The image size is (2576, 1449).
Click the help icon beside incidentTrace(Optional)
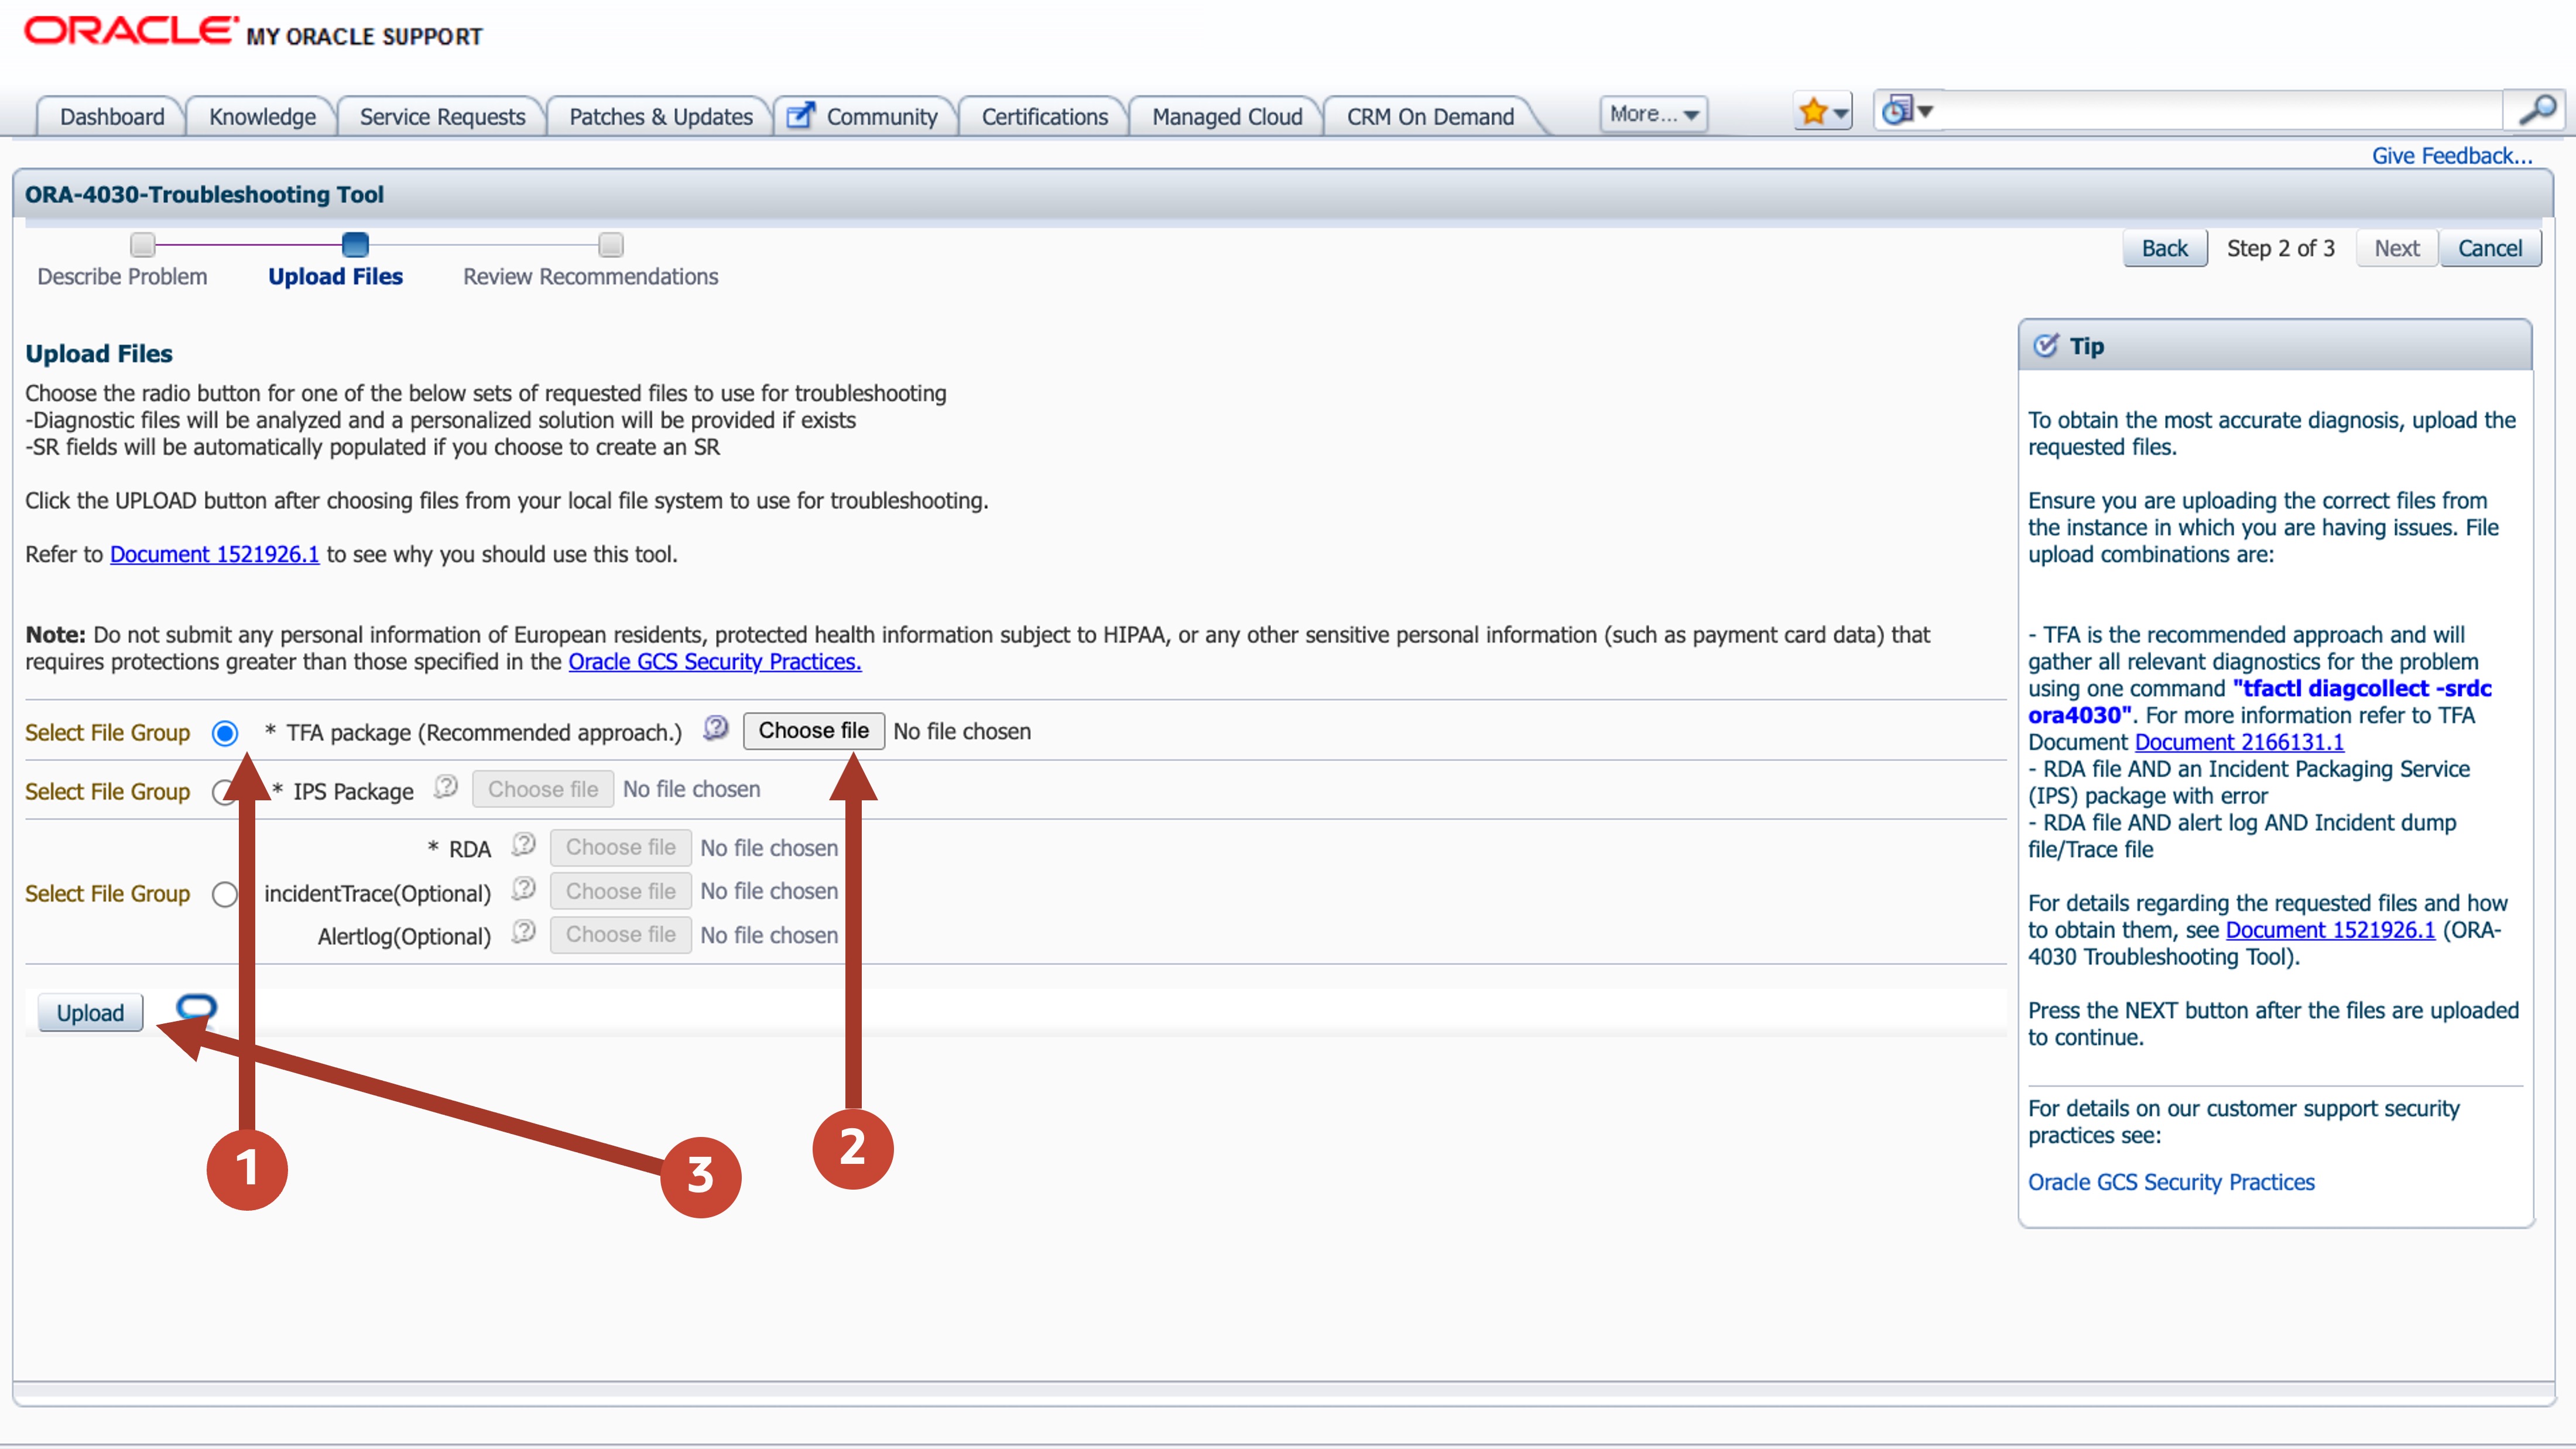coord(523,889)
